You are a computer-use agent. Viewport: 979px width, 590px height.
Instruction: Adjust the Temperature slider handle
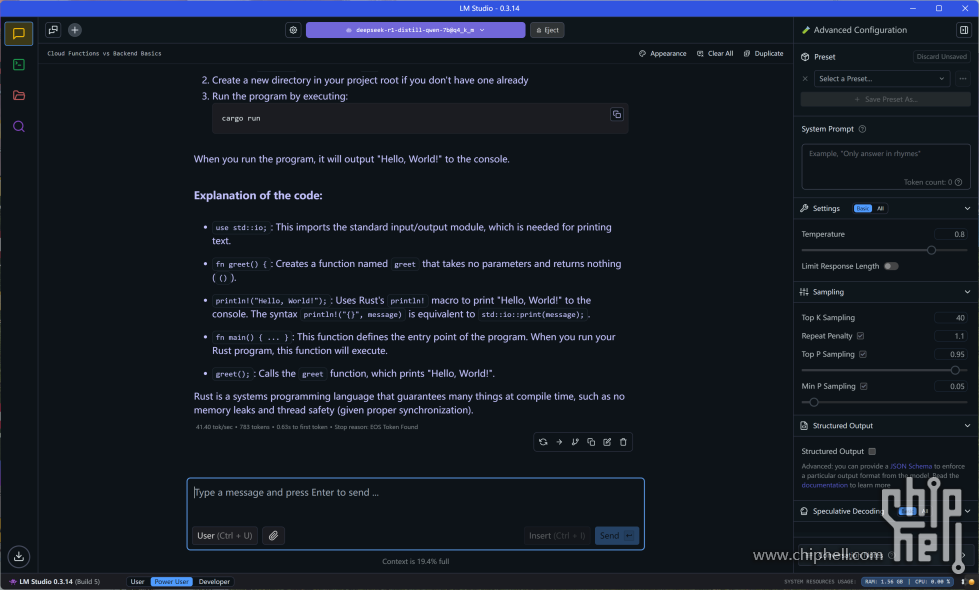pos(932,250)
